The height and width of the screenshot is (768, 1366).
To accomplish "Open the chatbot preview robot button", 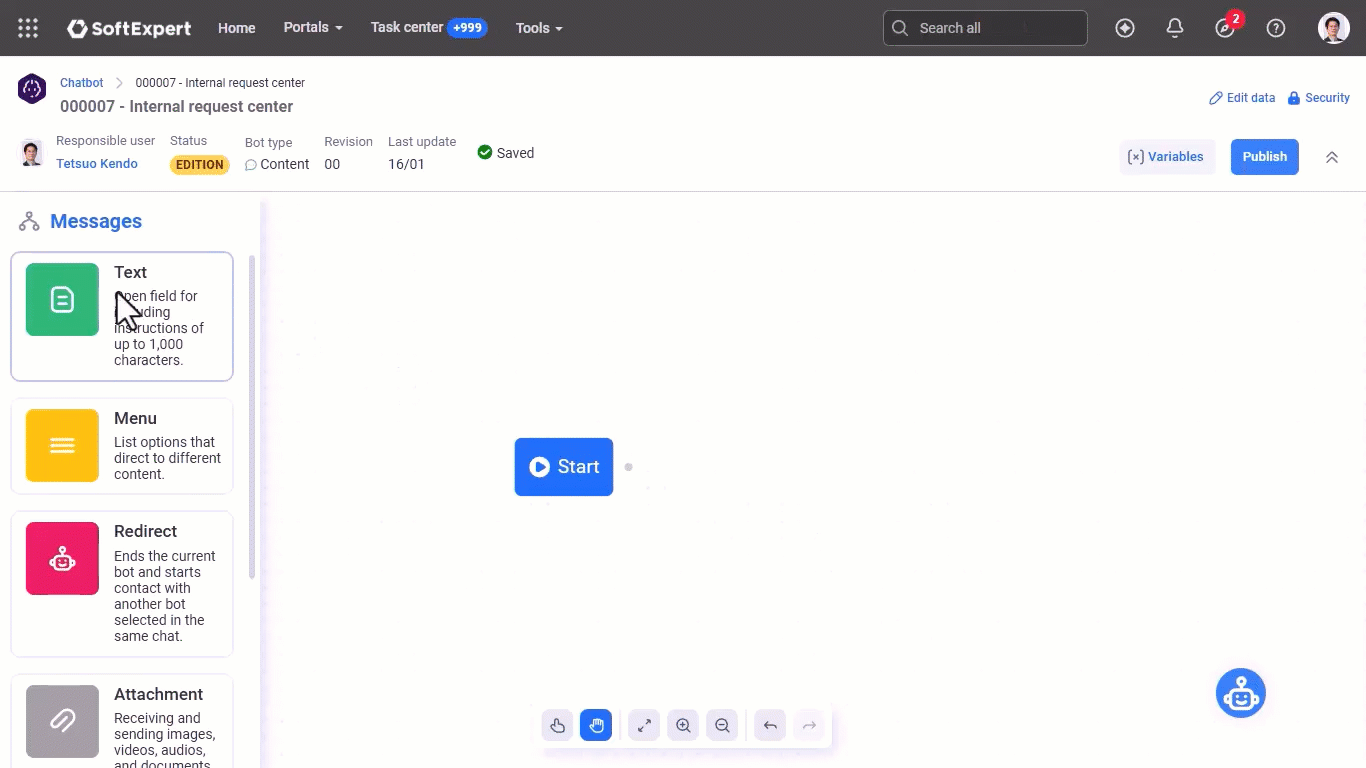I will (1241, 693).
